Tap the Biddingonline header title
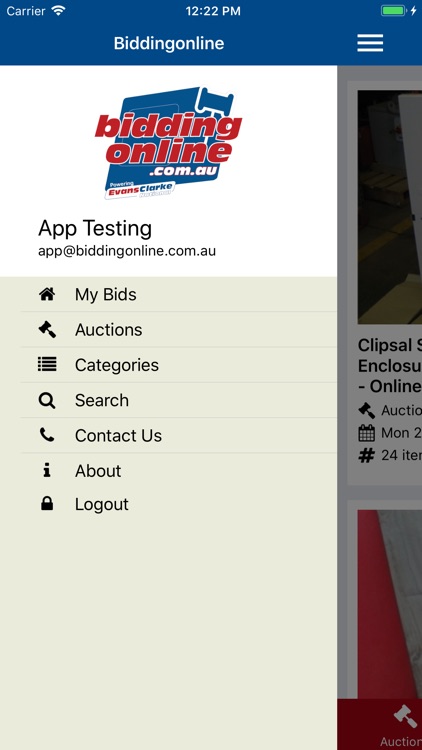 point(169,43)
